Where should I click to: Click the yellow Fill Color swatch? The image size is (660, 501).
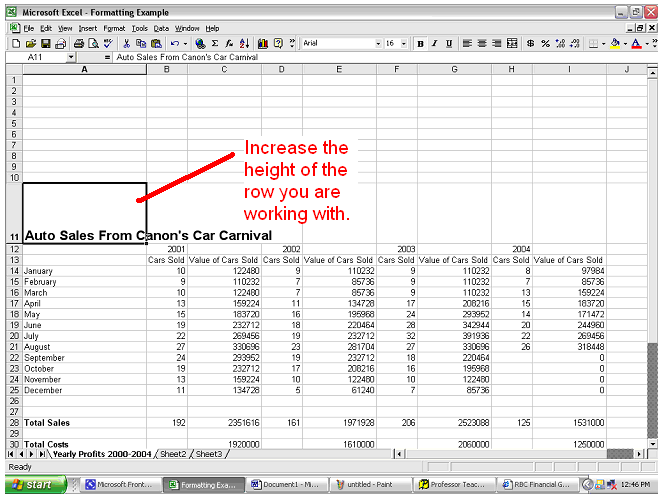coord(615,44)
